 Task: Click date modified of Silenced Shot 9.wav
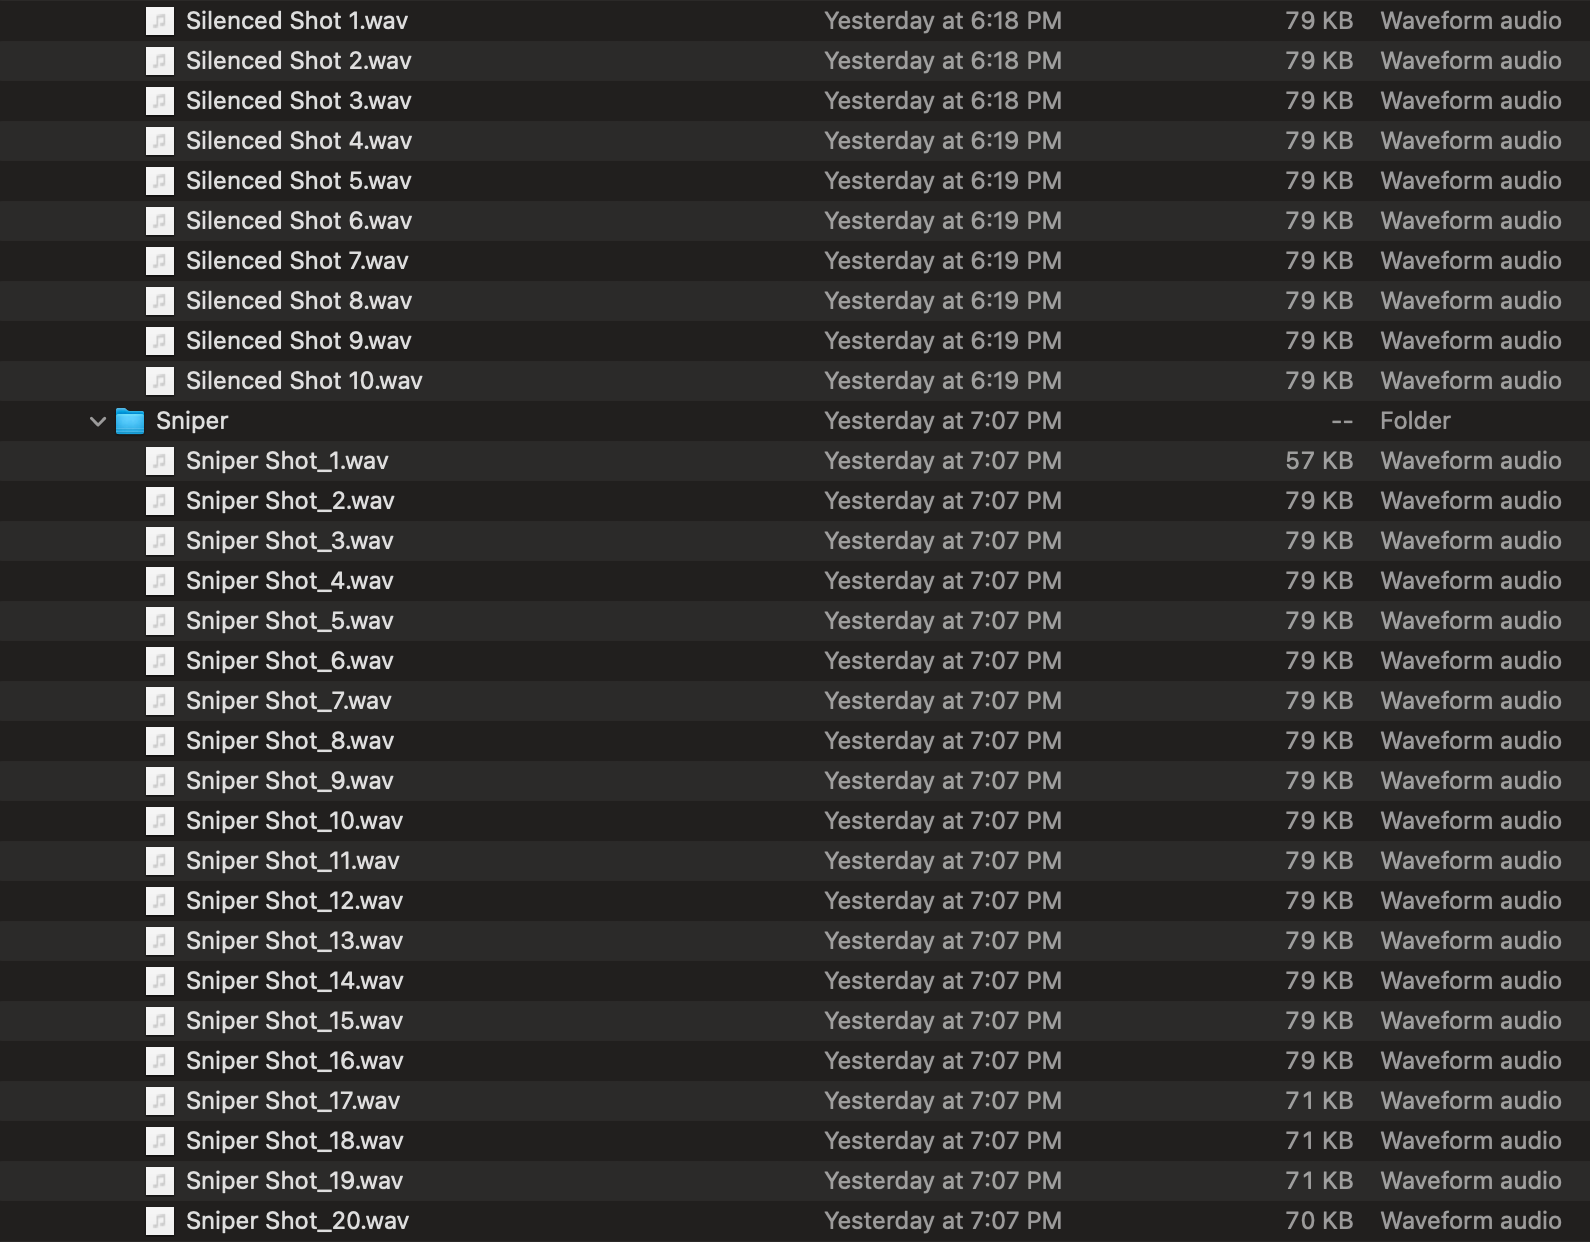(942, 341)
